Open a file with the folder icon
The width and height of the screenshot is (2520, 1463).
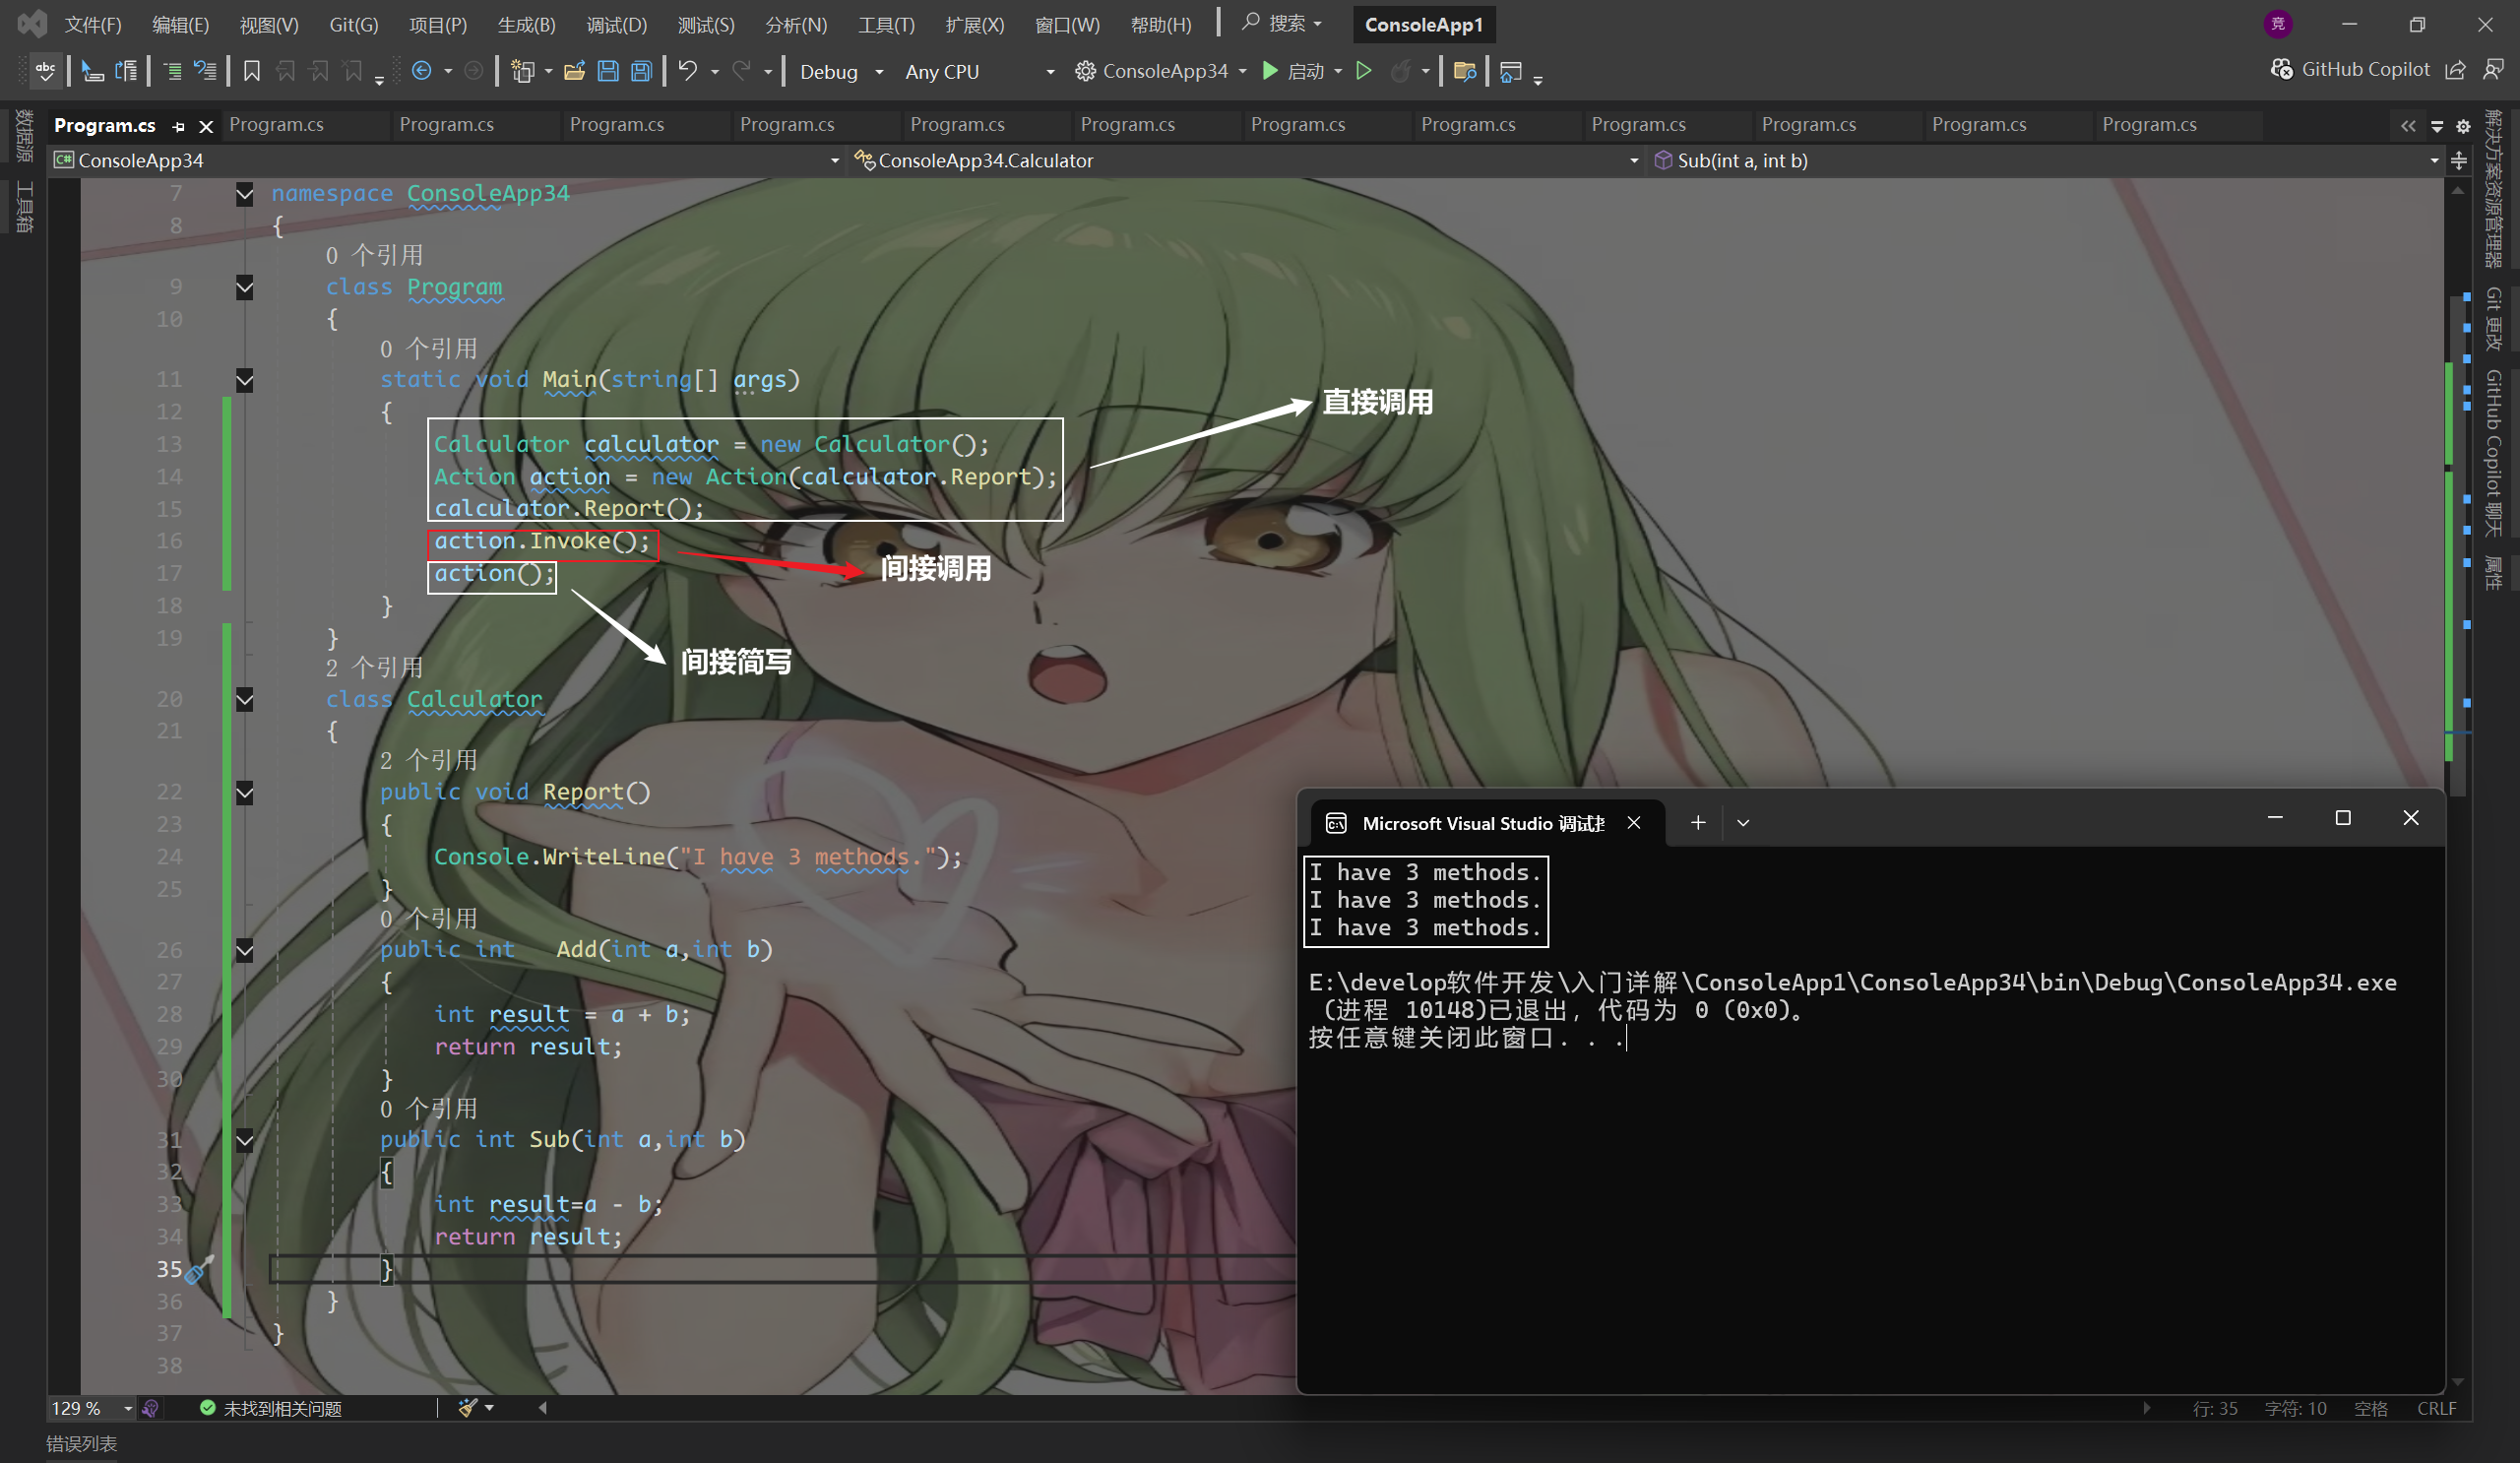[x=574, y=71]
